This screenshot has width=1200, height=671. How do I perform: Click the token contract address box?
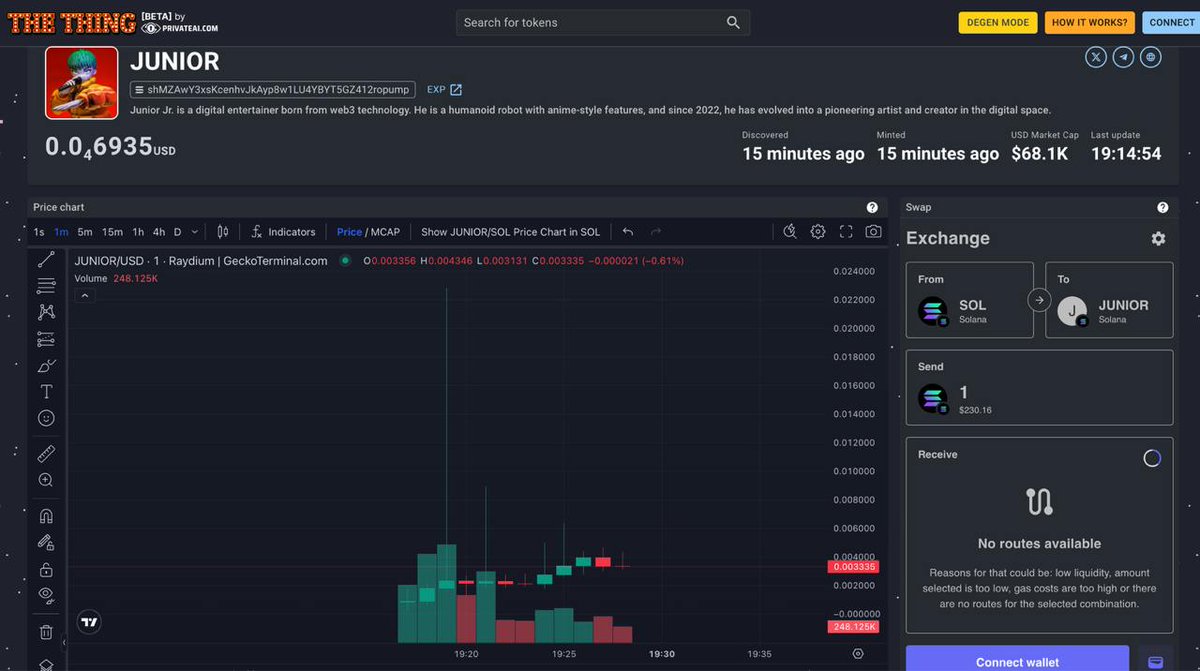coord(273,90)
